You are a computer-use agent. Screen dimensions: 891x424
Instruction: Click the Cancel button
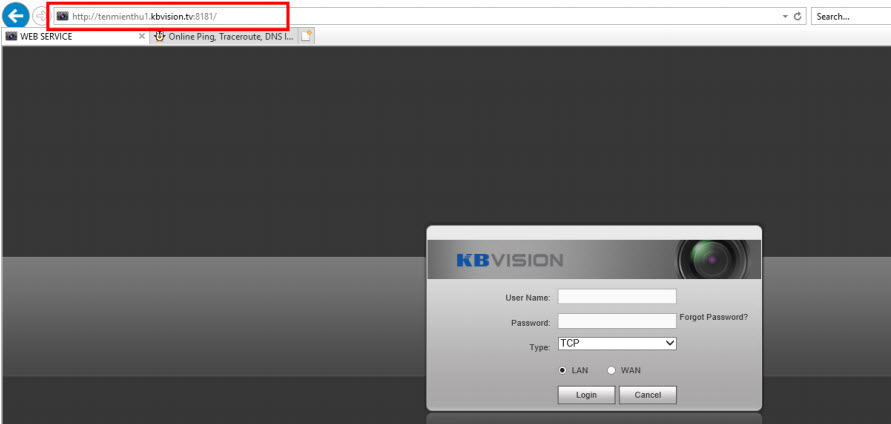[x=648, y=395]
